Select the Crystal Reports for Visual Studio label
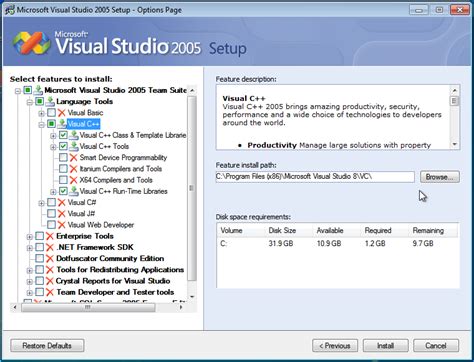This screenshot has height=362, width=474. (x=113, y=281)
